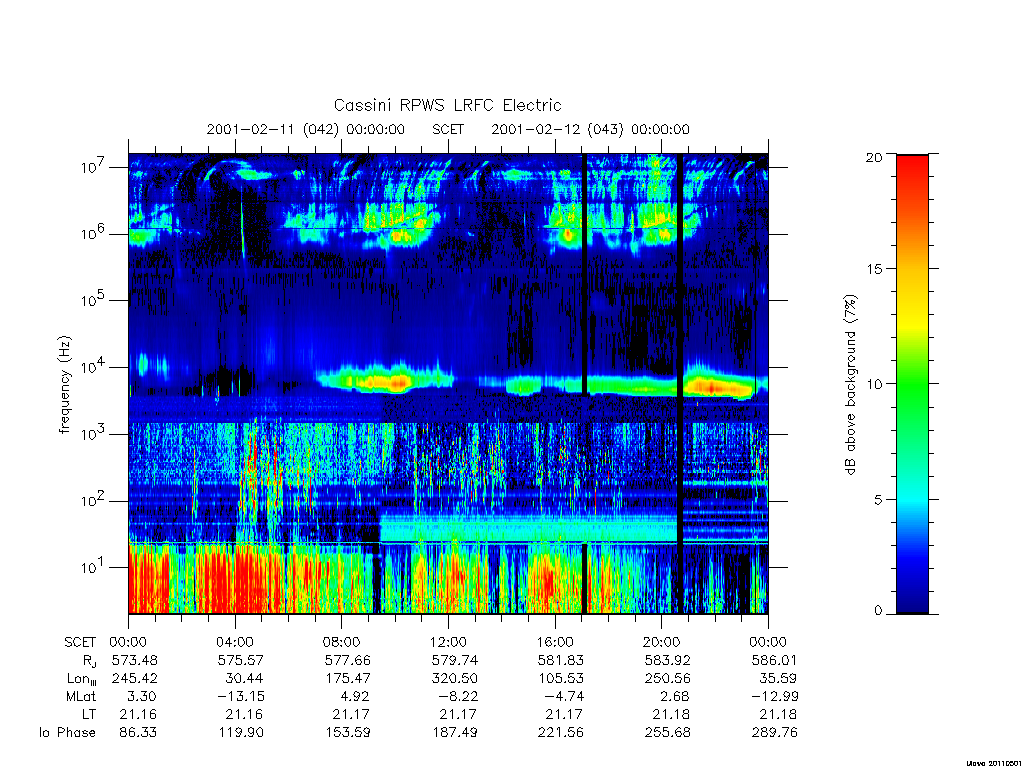The width and height of the screenshot is (1024, 768).
Task: Click Io Phase value '221.56'
Action: click(561, 733)
